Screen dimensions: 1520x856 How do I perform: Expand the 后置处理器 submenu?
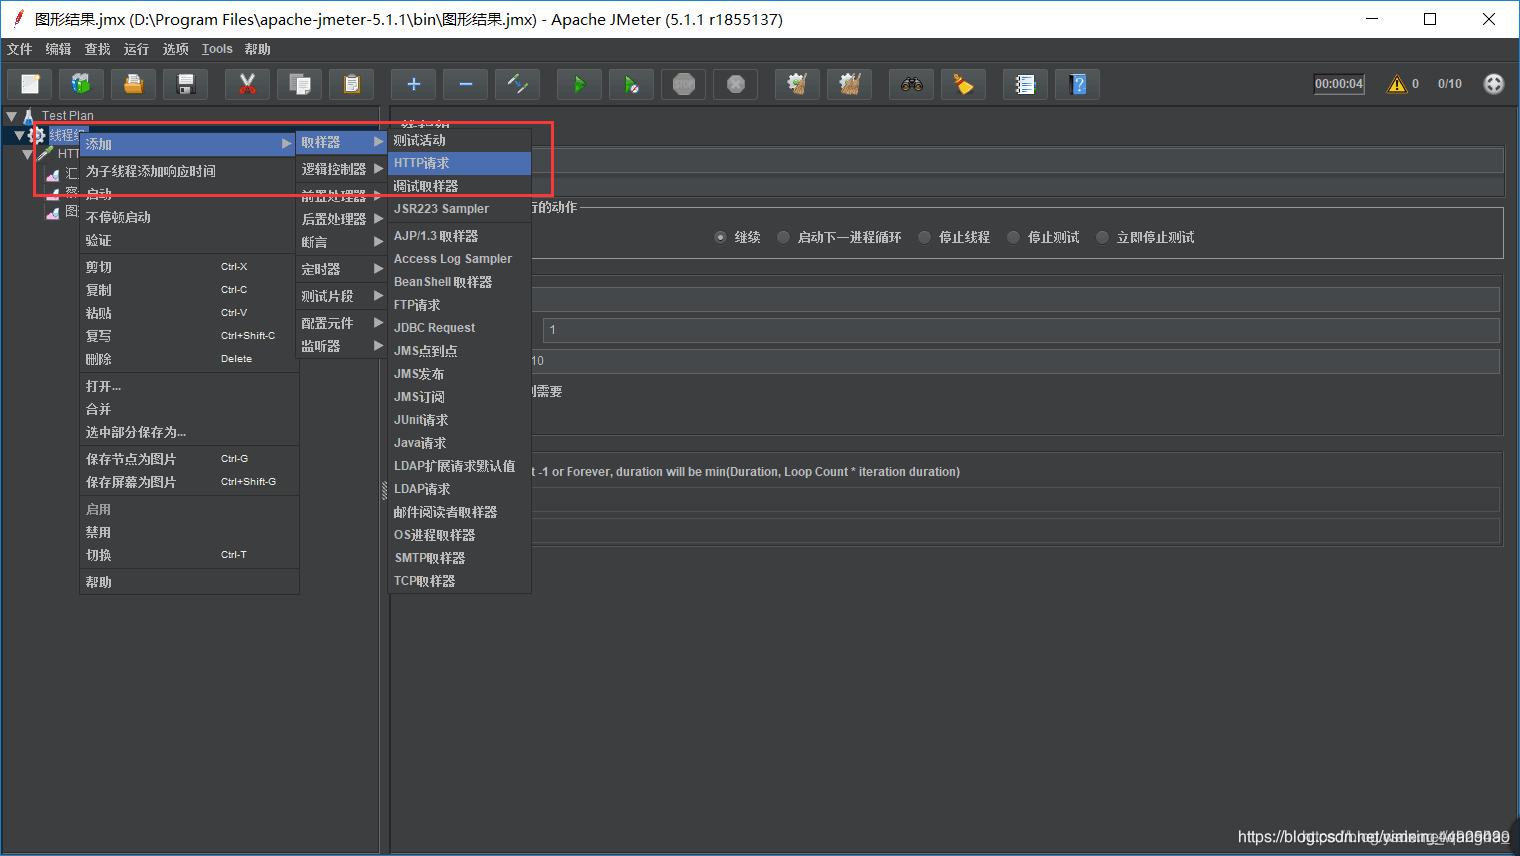(342, 219)
